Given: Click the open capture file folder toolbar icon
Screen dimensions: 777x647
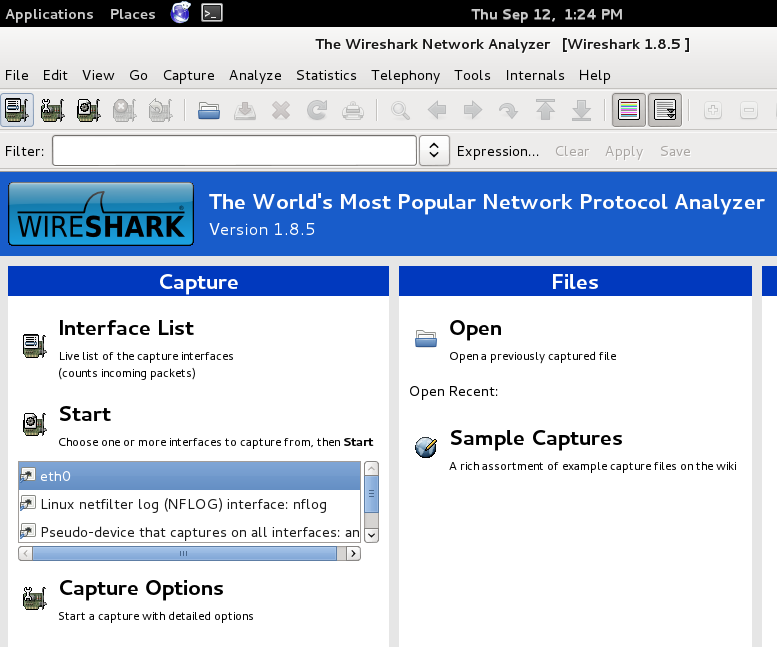Looking at the screenshot, I should pos(209,110).
